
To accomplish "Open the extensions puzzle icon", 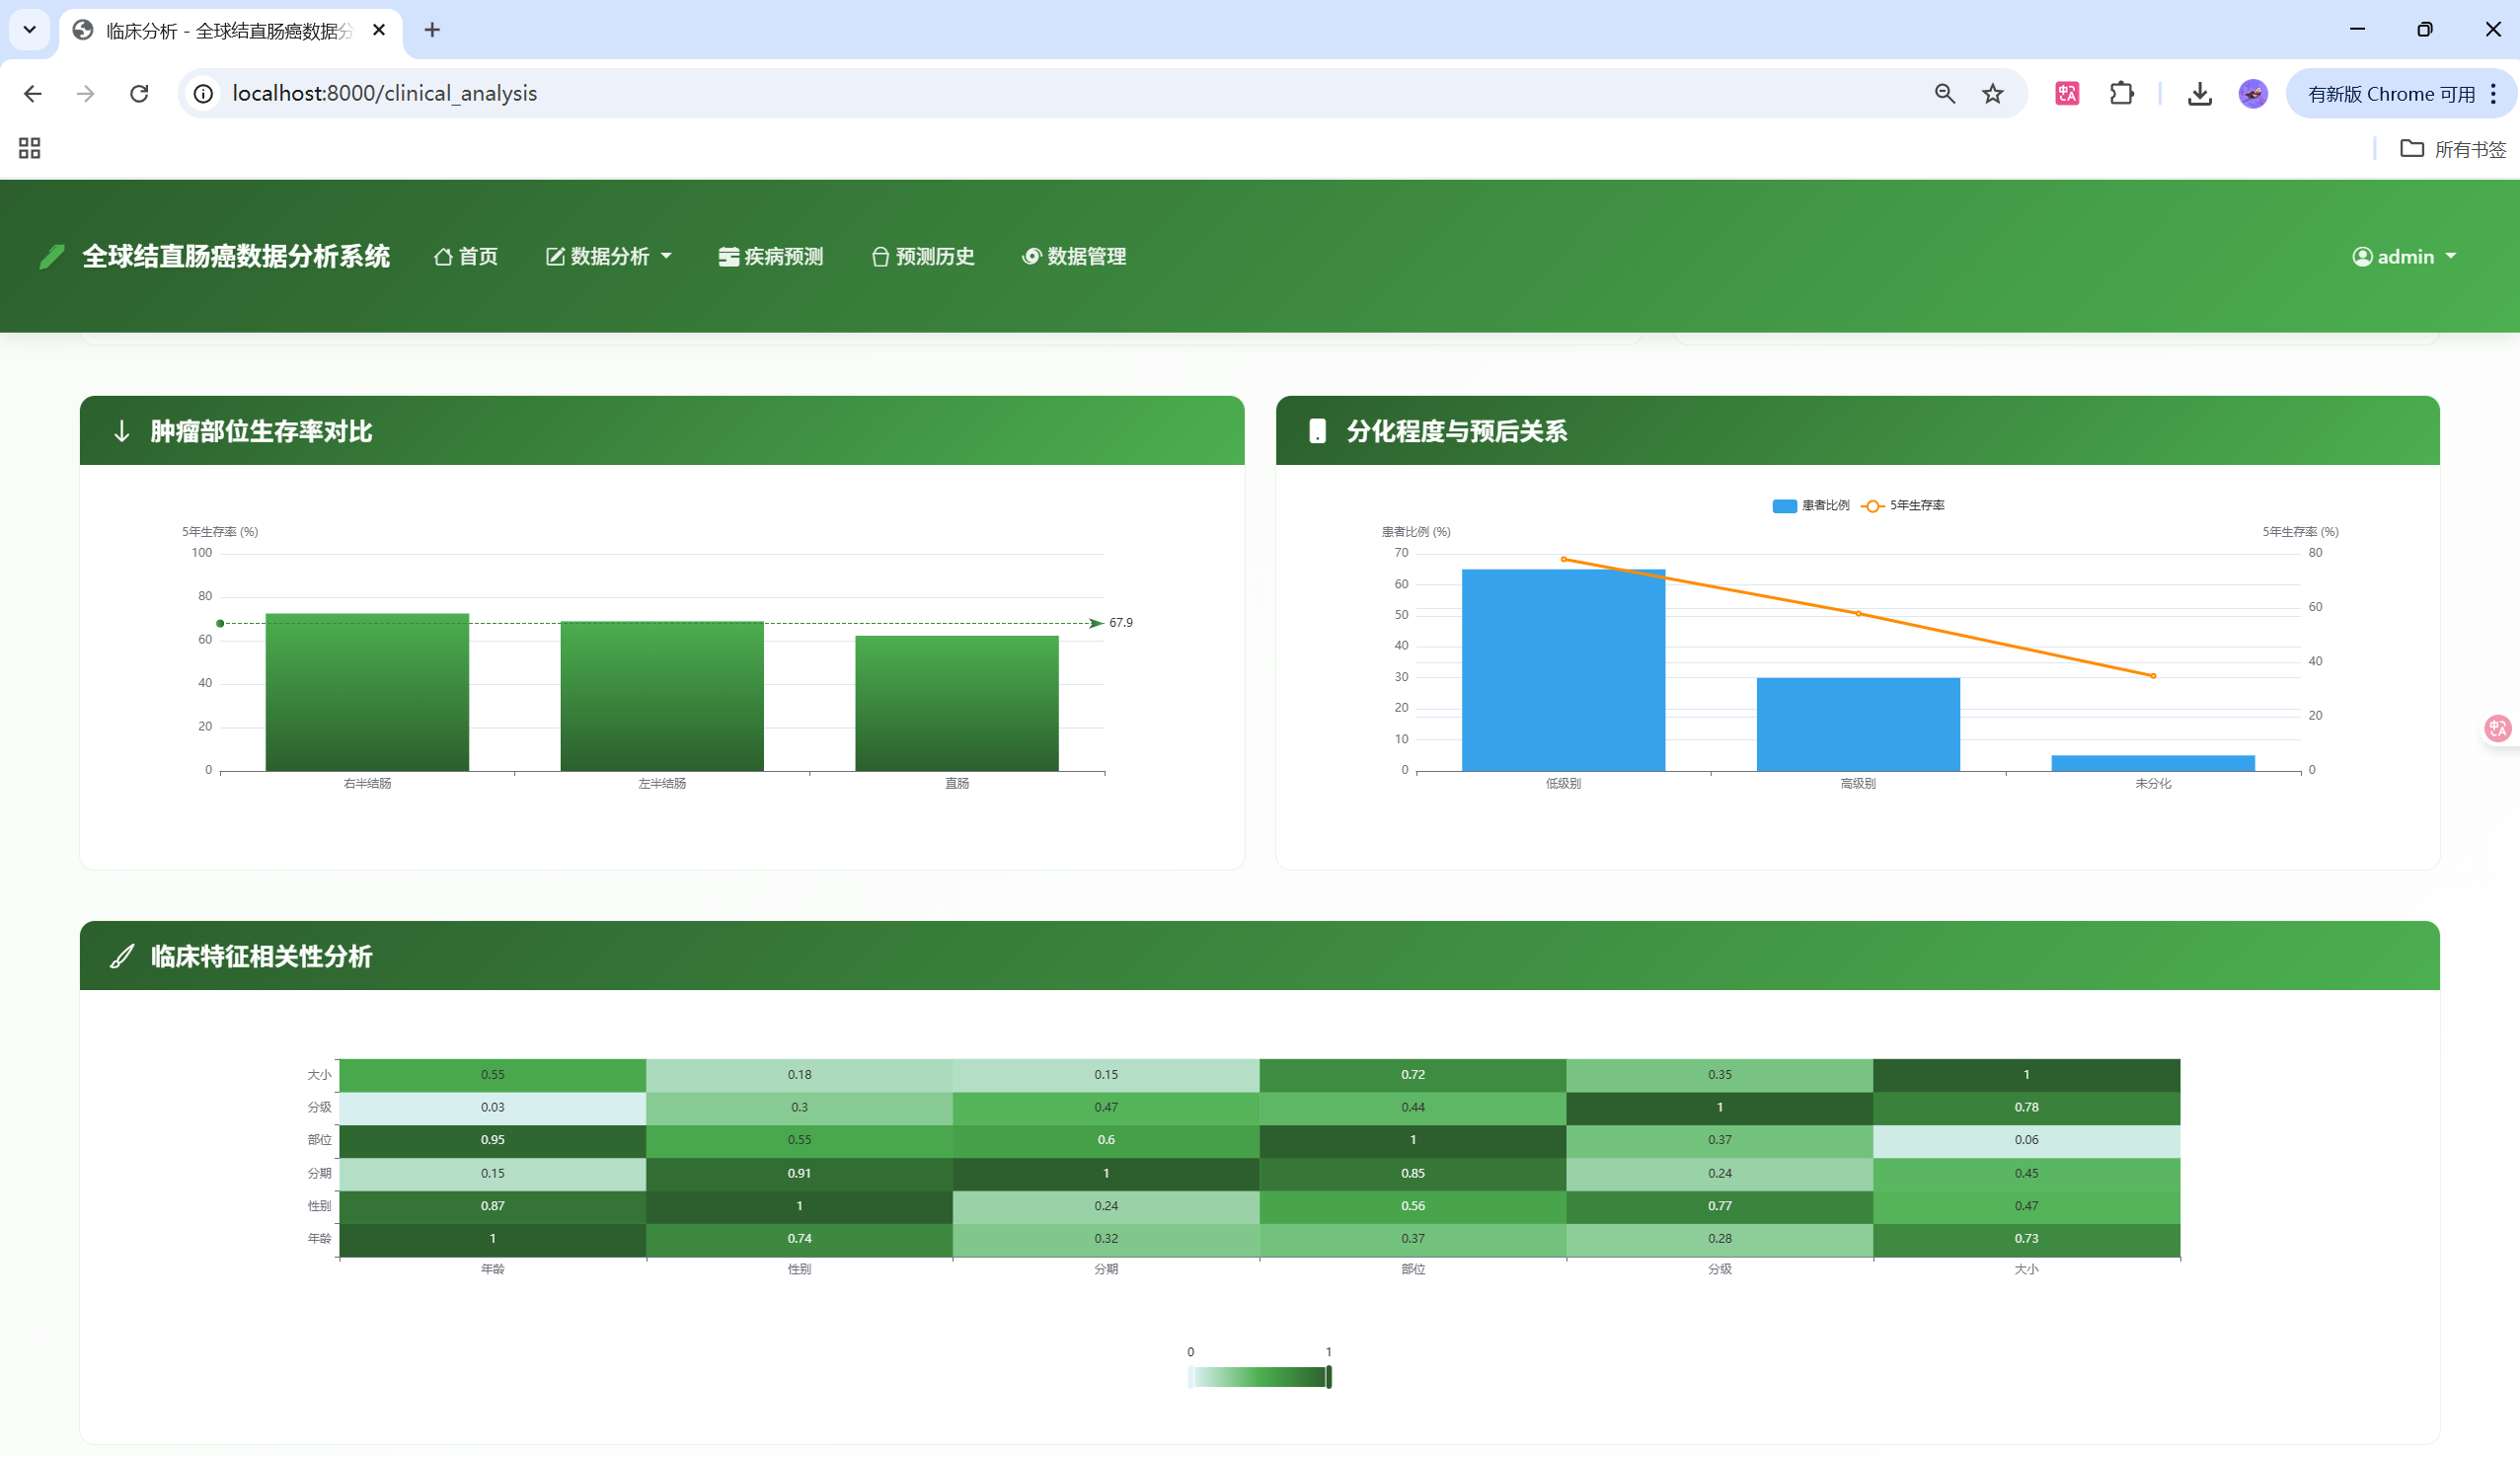I will (x=2121, y=94).
